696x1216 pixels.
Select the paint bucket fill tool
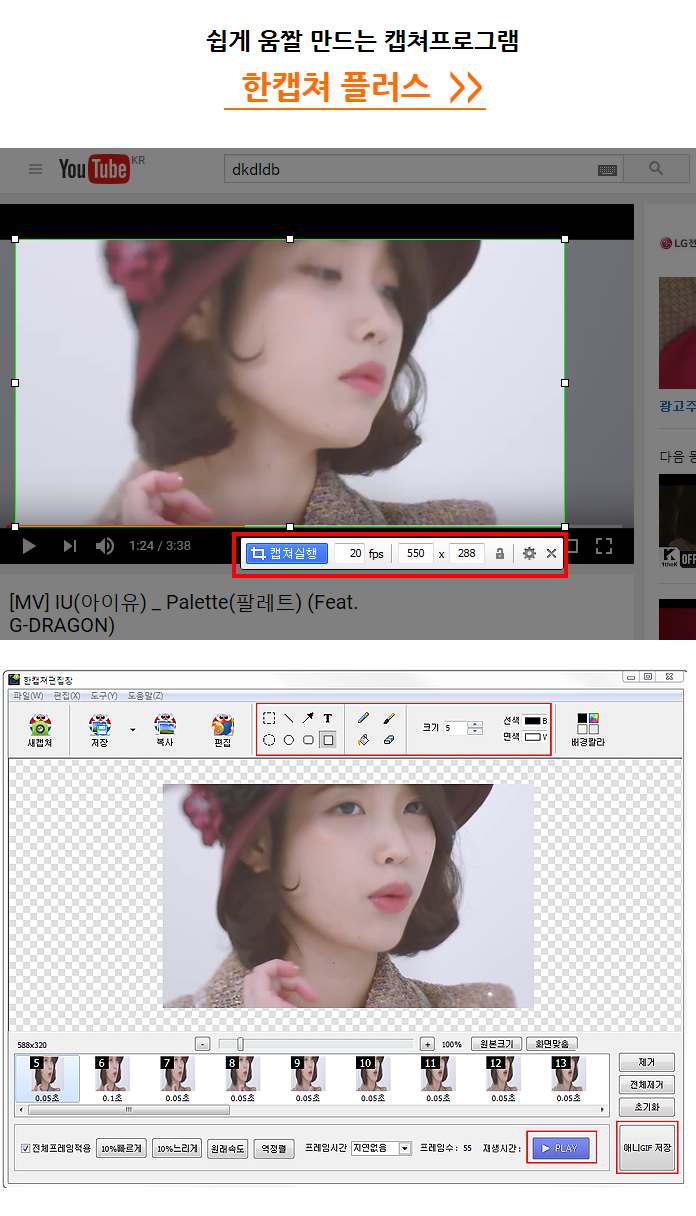pyautogui.click(x=363, y=740)
